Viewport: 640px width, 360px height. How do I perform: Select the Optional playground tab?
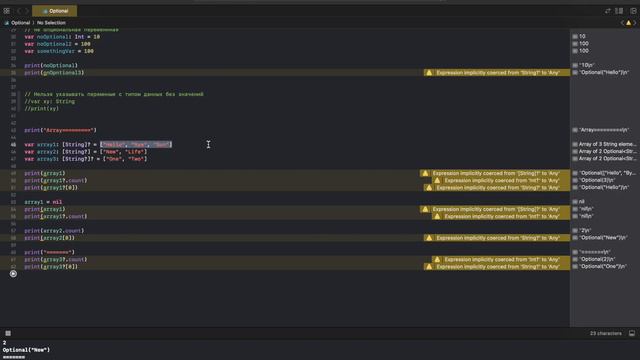click(x=55, y=11)
